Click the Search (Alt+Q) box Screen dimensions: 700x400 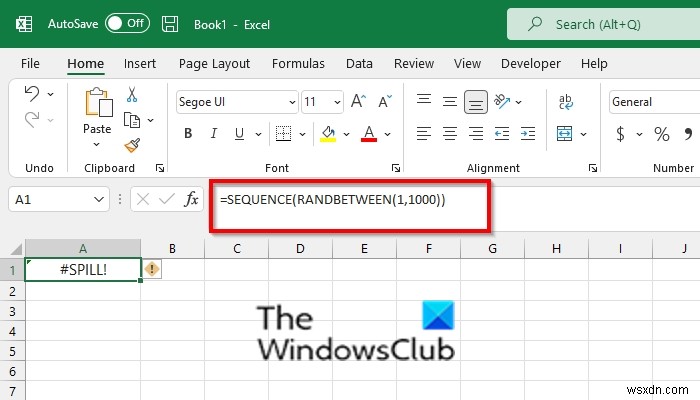[603, 24]
